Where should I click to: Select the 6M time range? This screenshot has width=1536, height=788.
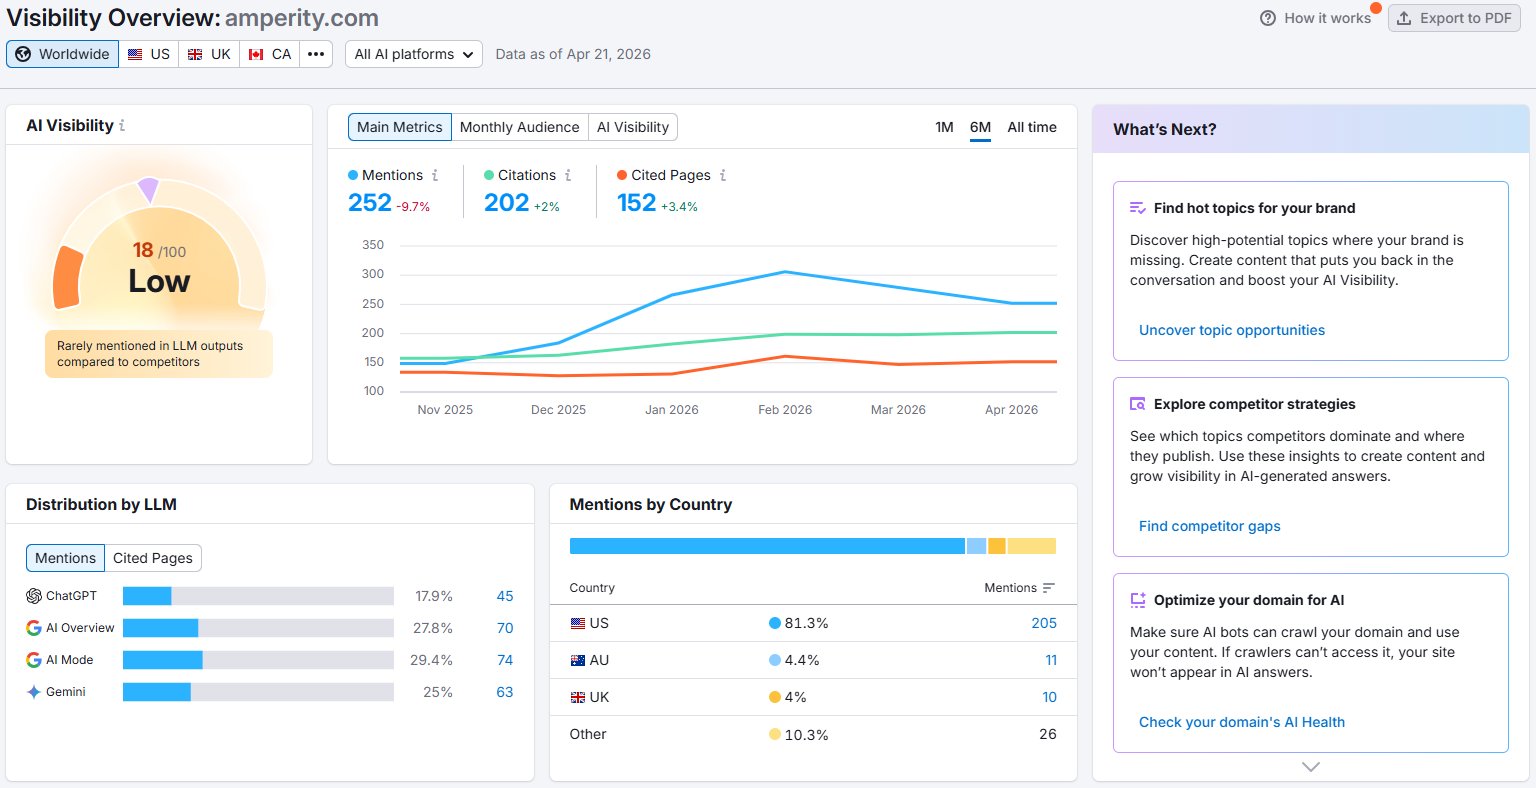point(980,127)
